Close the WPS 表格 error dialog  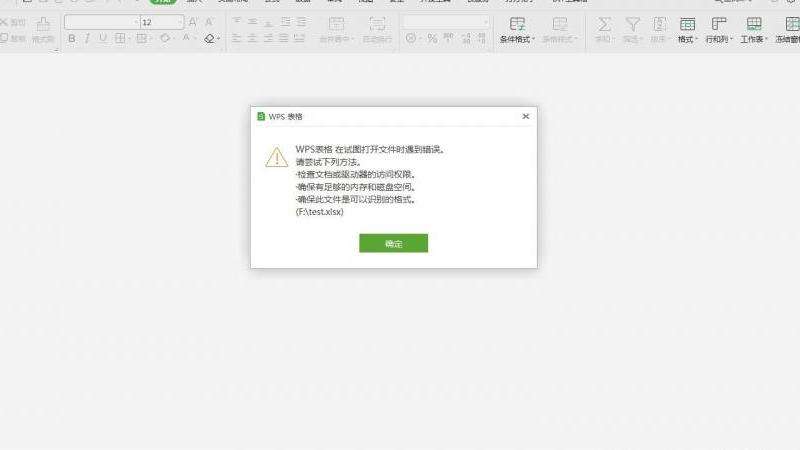(526, 116)
